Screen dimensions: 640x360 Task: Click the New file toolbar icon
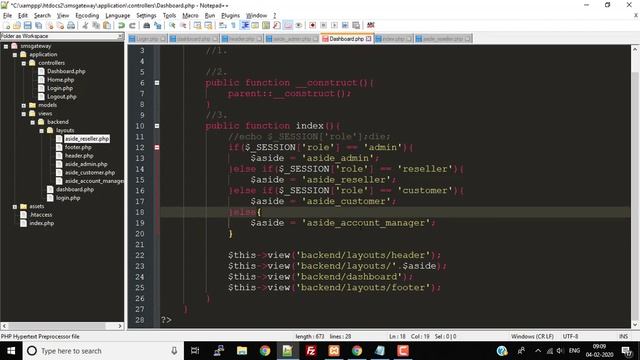coord(7,25)
